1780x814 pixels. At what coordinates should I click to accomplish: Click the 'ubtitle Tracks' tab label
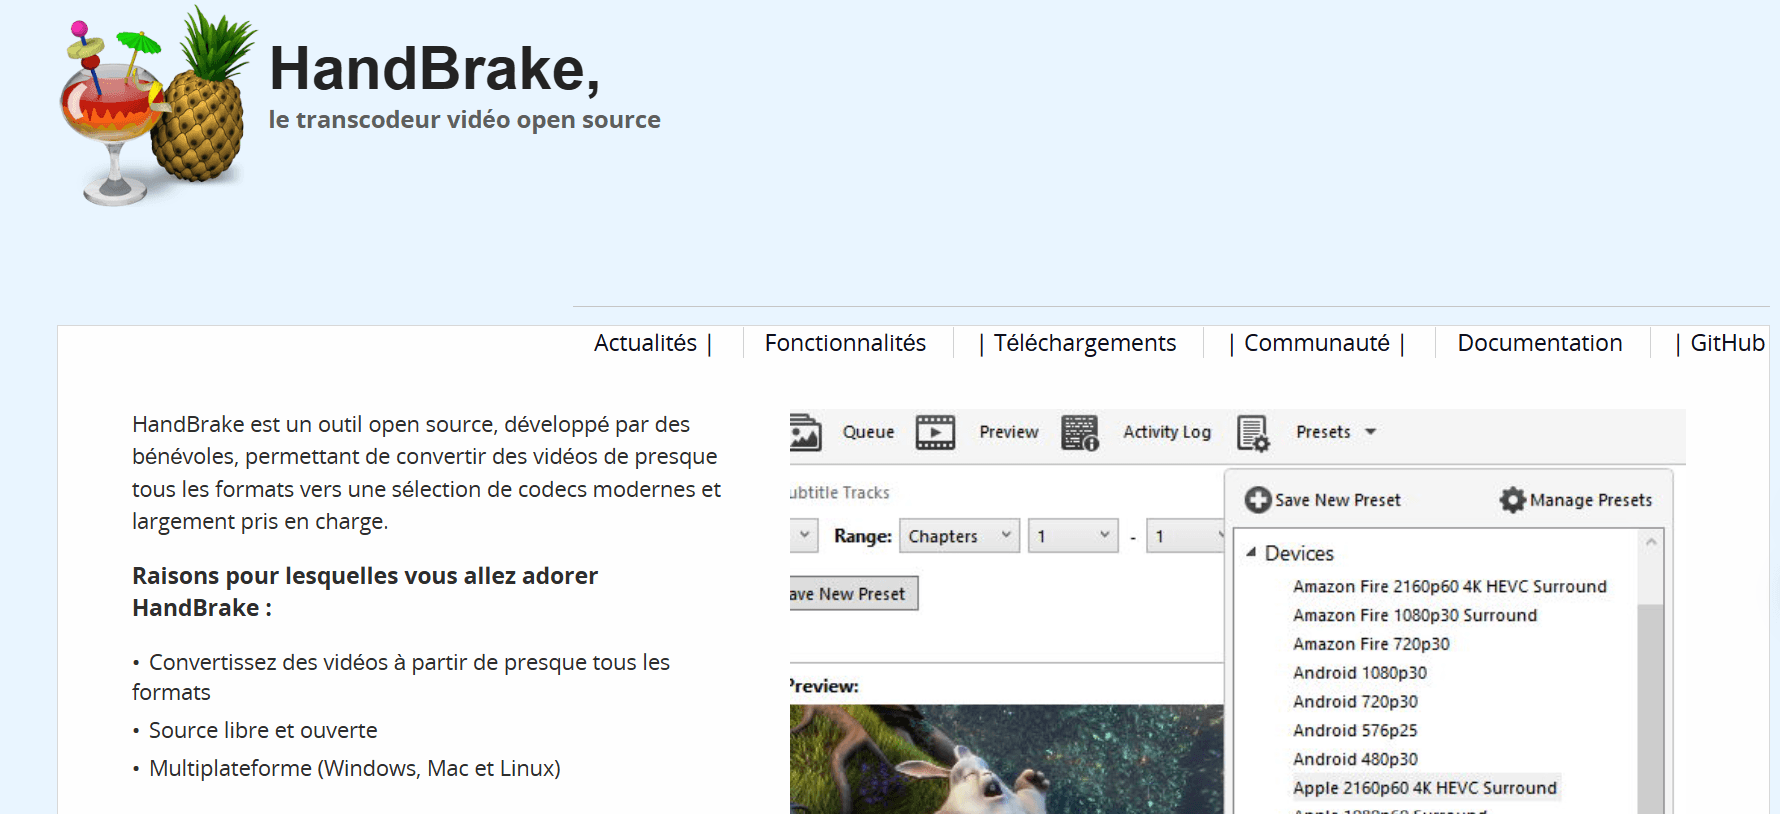point(840,492)
